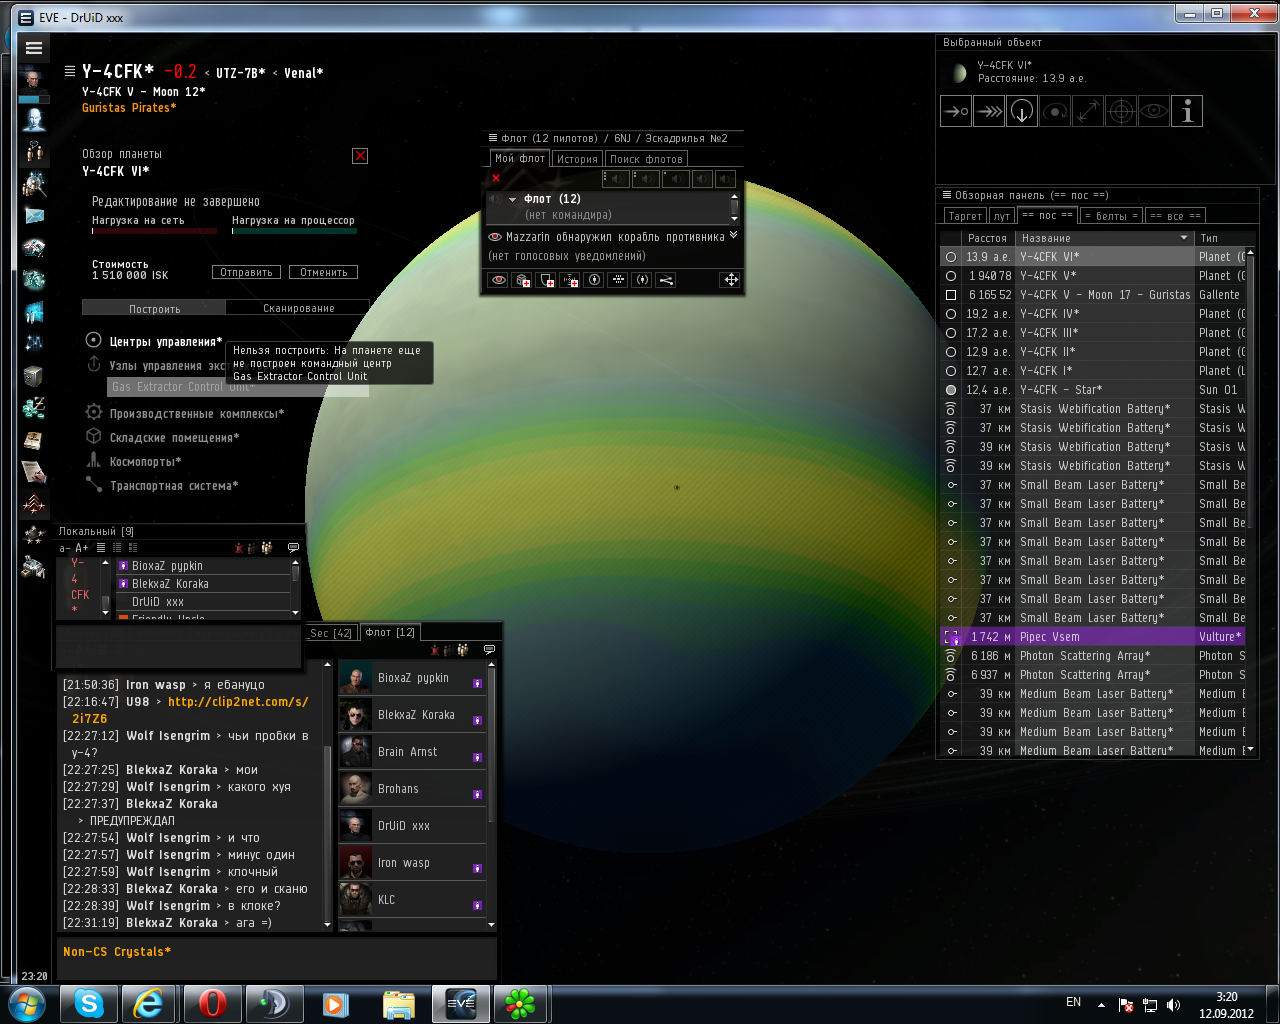The height and width of the screenshot is (1024, 1280).
Task: Click the Venal region link
Action: point(303,73)
